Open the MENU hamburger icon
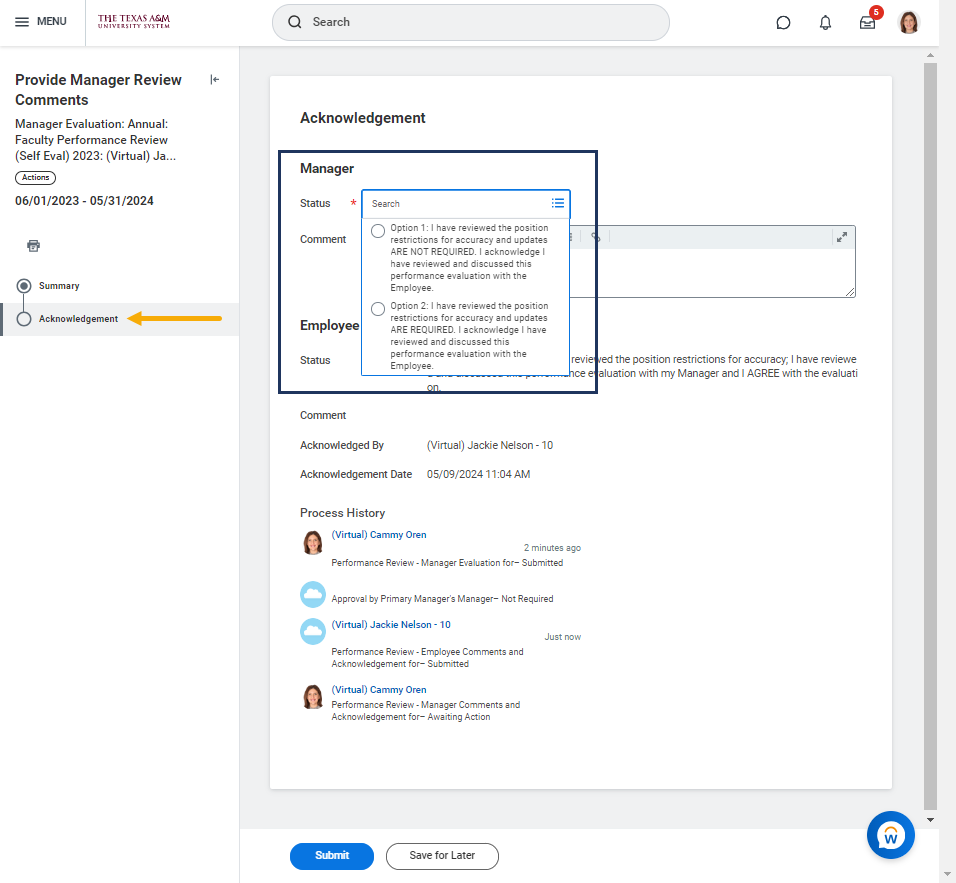956x883 pixels. (22, 22)
